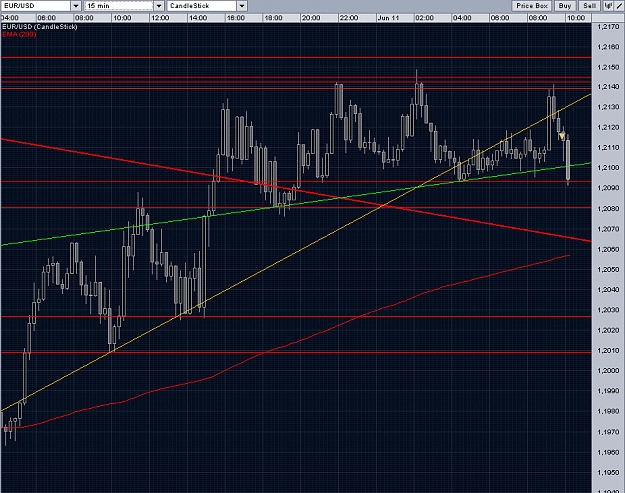This screenshot has height=493, width=625.
Task: Click the orange triangle marker on the chart
Action: 562,136
